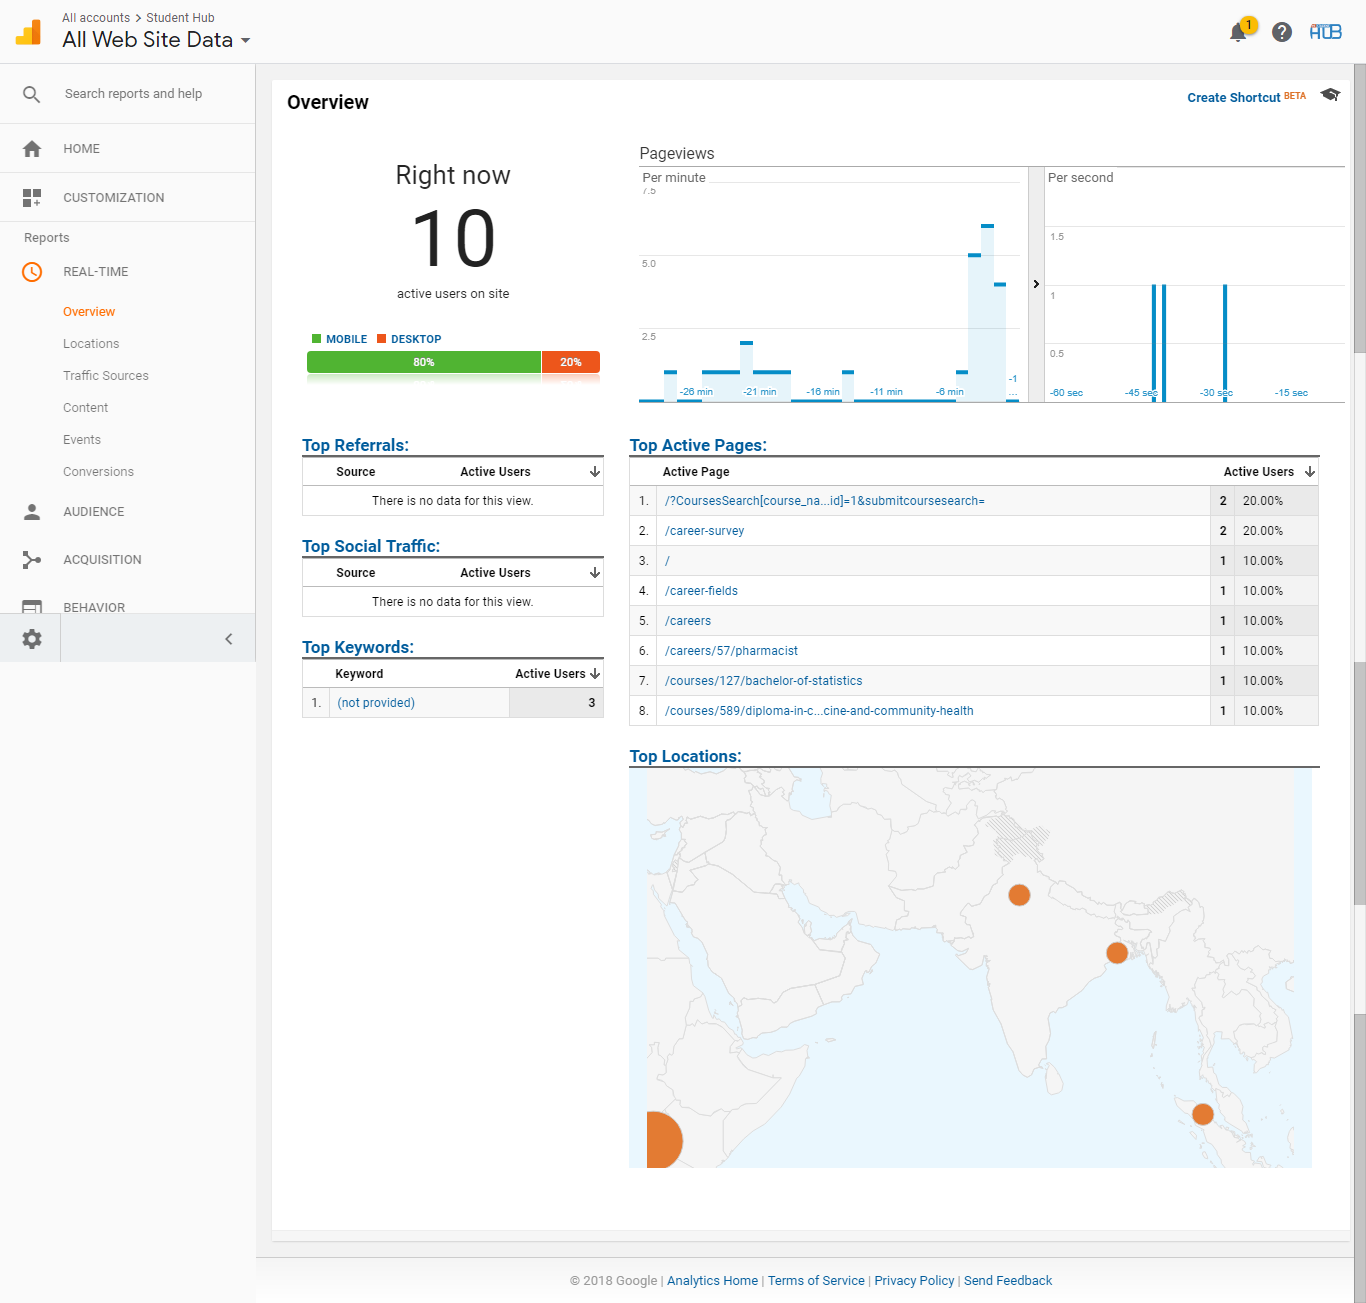Click the Home house icon
Viewport: 1366px width, 1303px height.
[x=32, y=149]
